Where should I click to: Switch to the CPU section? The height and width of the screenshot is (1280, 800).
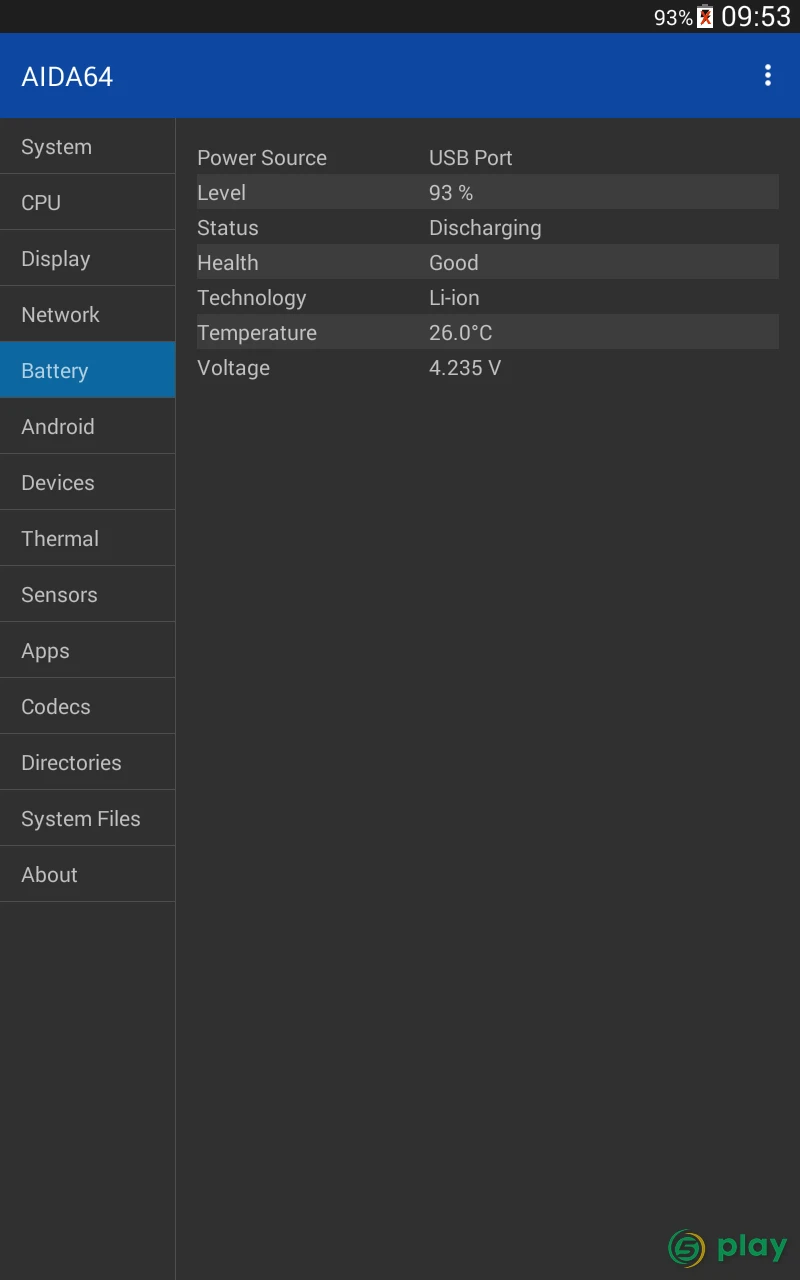coord(87,203)
